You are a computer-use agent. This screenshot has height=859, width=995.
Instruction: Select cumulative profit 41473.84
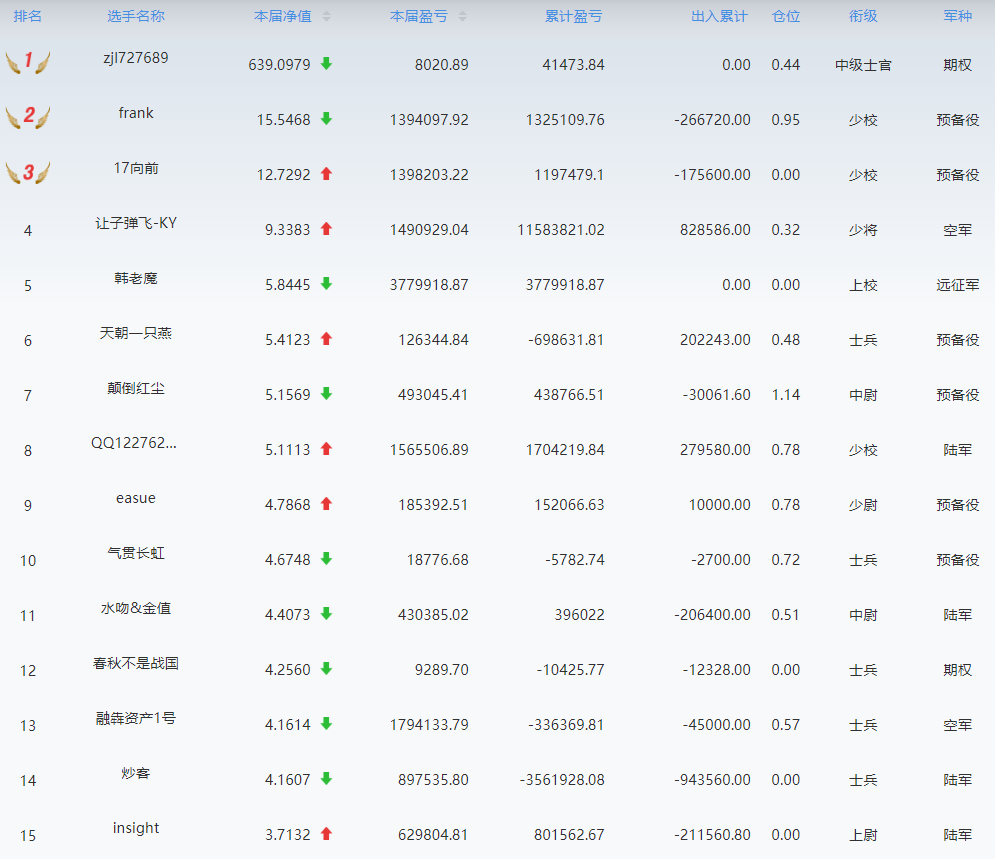click(x=574, y=65)
